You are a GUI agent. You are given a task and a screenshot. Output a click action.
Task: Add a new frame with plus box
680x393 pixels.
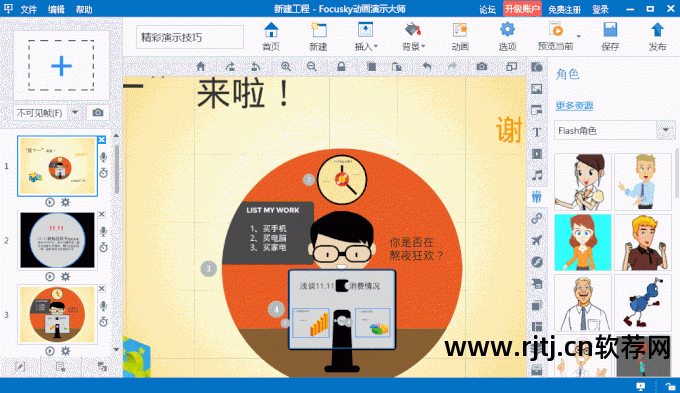click(61, 66)
